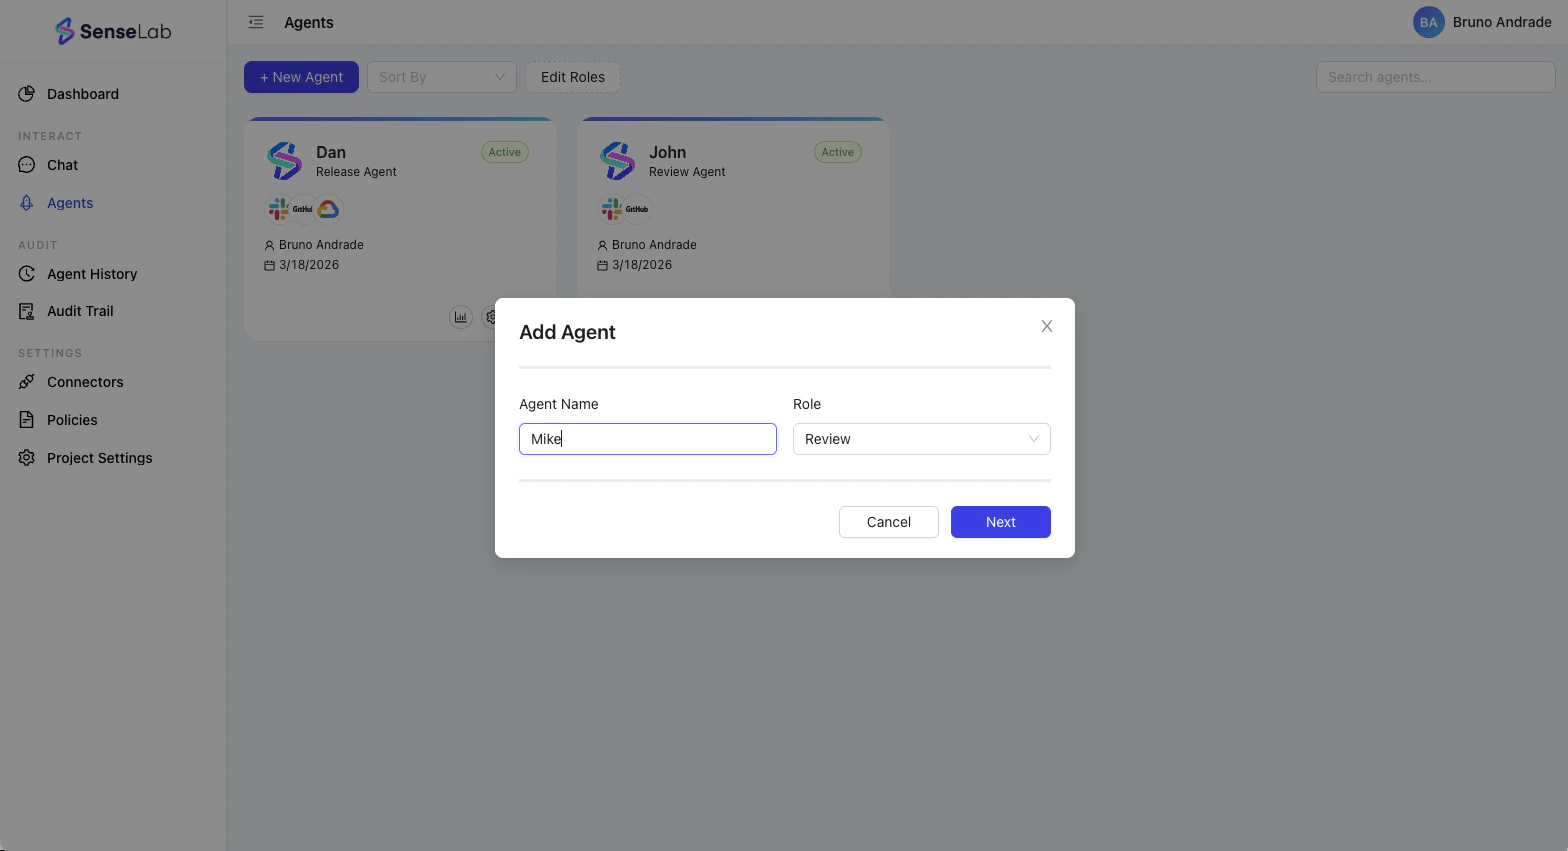Click John's Active status badge

[x=838, y=152]
